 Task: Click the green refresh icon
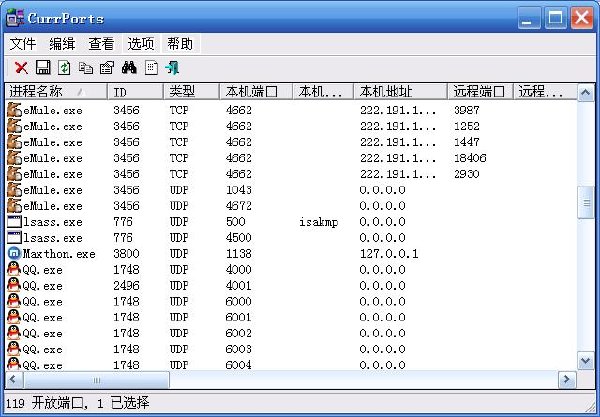(64, 68)
